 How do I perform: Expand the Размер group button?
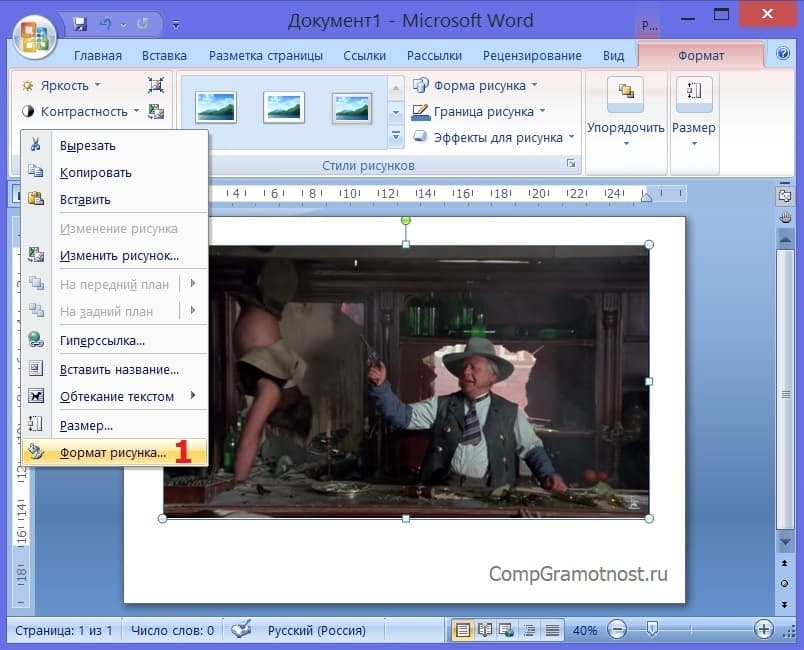click(694, 111)
